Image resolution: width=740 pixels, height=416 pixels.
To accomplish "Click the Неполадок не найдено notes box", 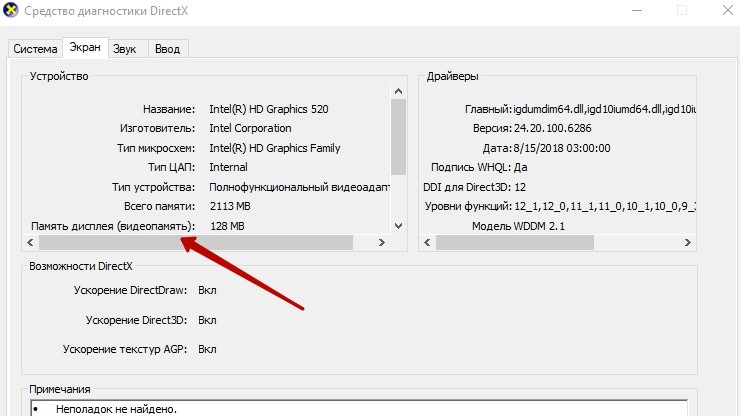I will [x=359, y=408].
